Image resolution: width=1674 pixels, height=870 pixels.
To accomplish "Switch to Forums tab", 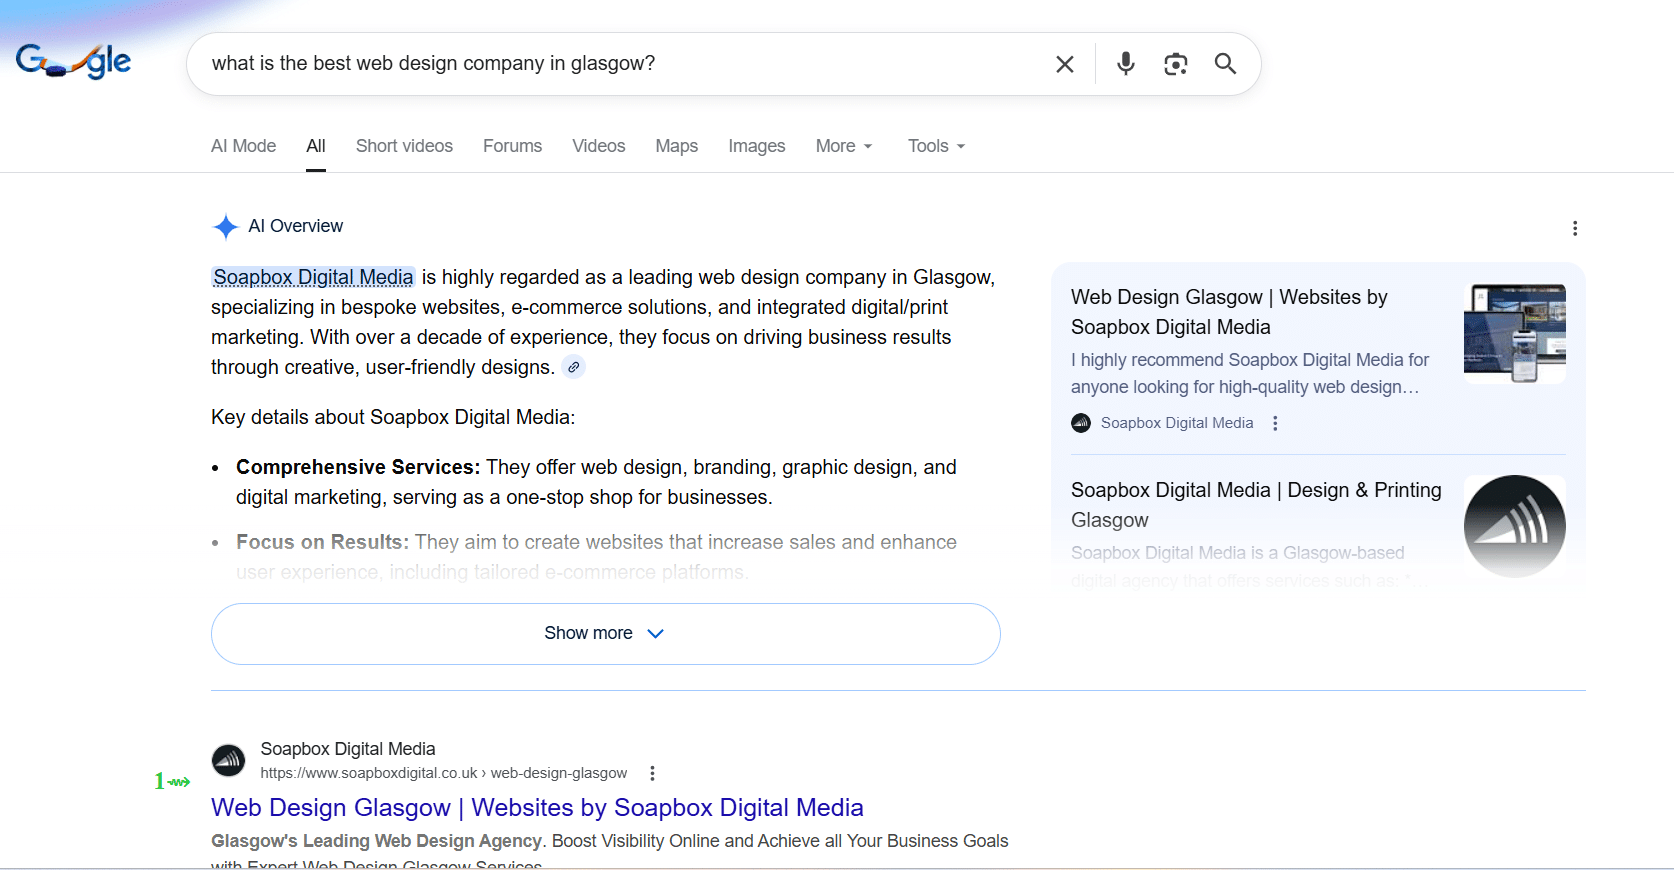I will 512,146.
